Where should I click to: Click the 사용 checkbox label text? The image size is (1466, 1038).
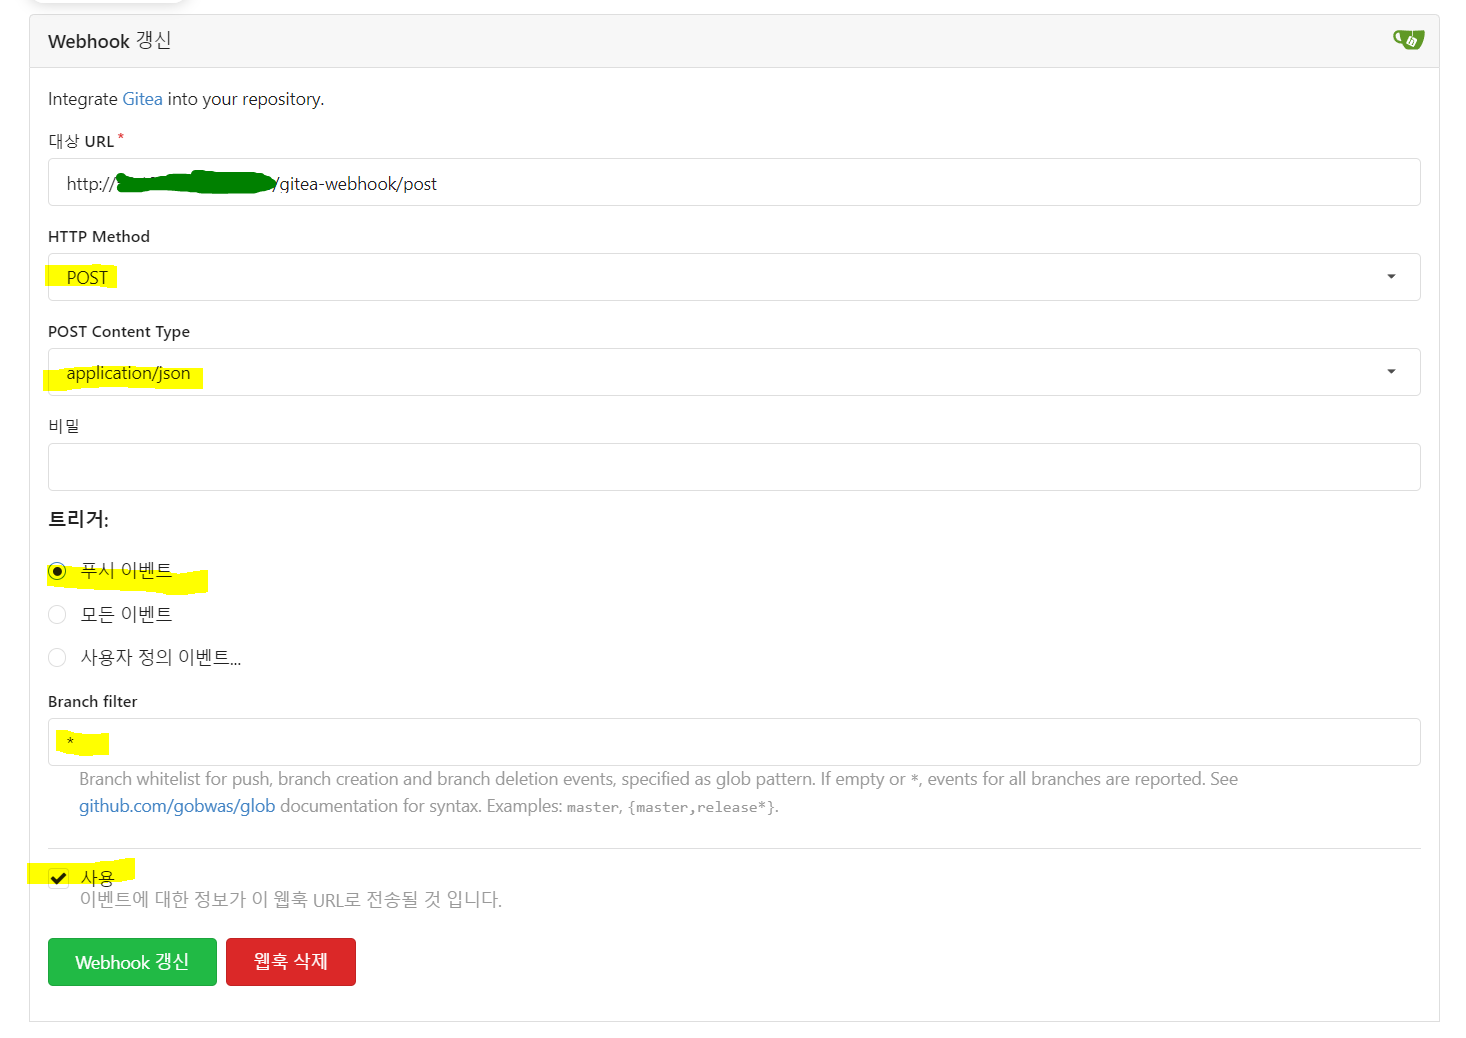click(x=97, y=878)
